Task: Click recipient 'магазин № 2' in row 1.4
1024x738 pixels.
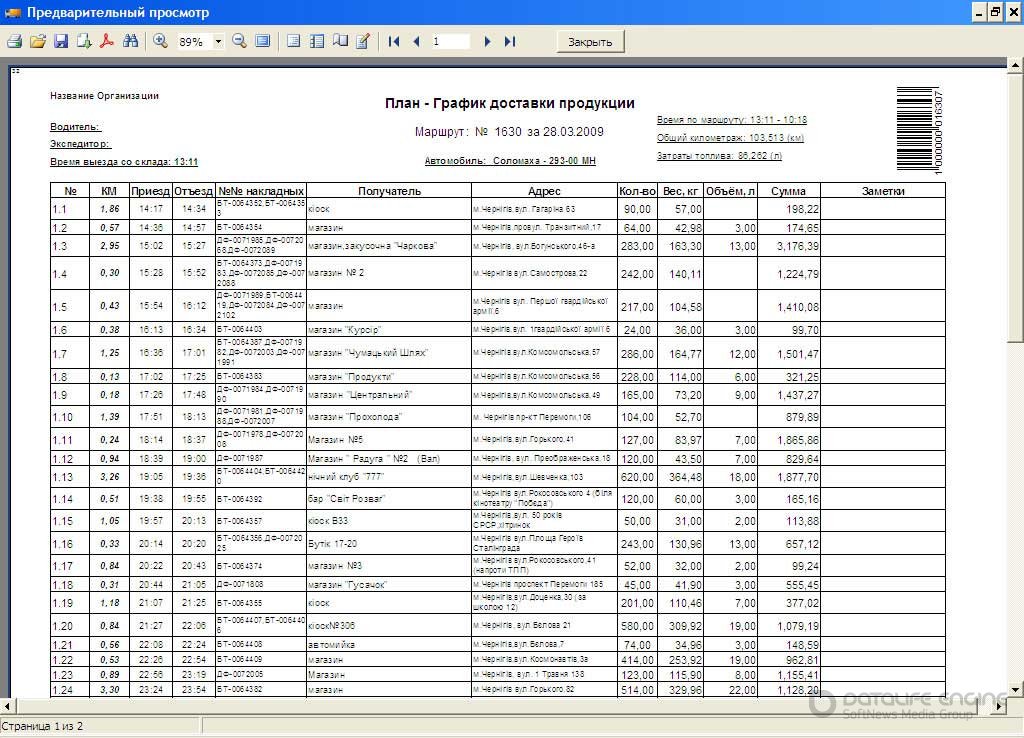Action: pos(336,273)
